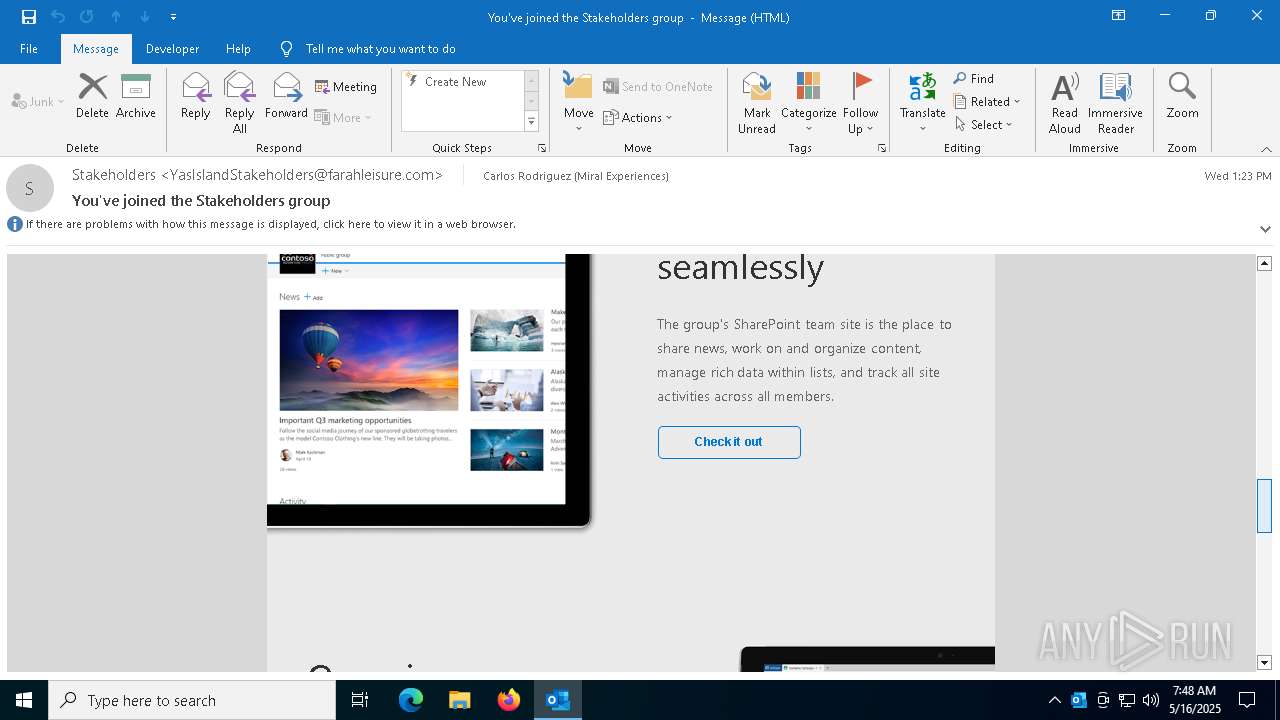
Task: Click Reply All
Action: pyautogui.click(x=240, y=103)
